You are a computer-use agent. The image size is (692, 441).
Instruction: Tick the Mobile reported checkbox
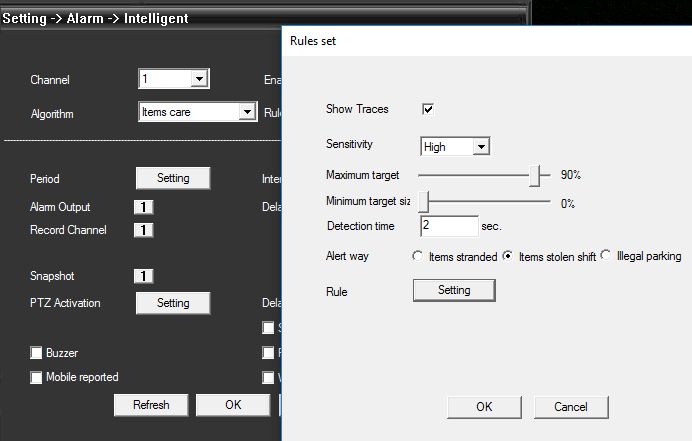click(x=37, y=377)
